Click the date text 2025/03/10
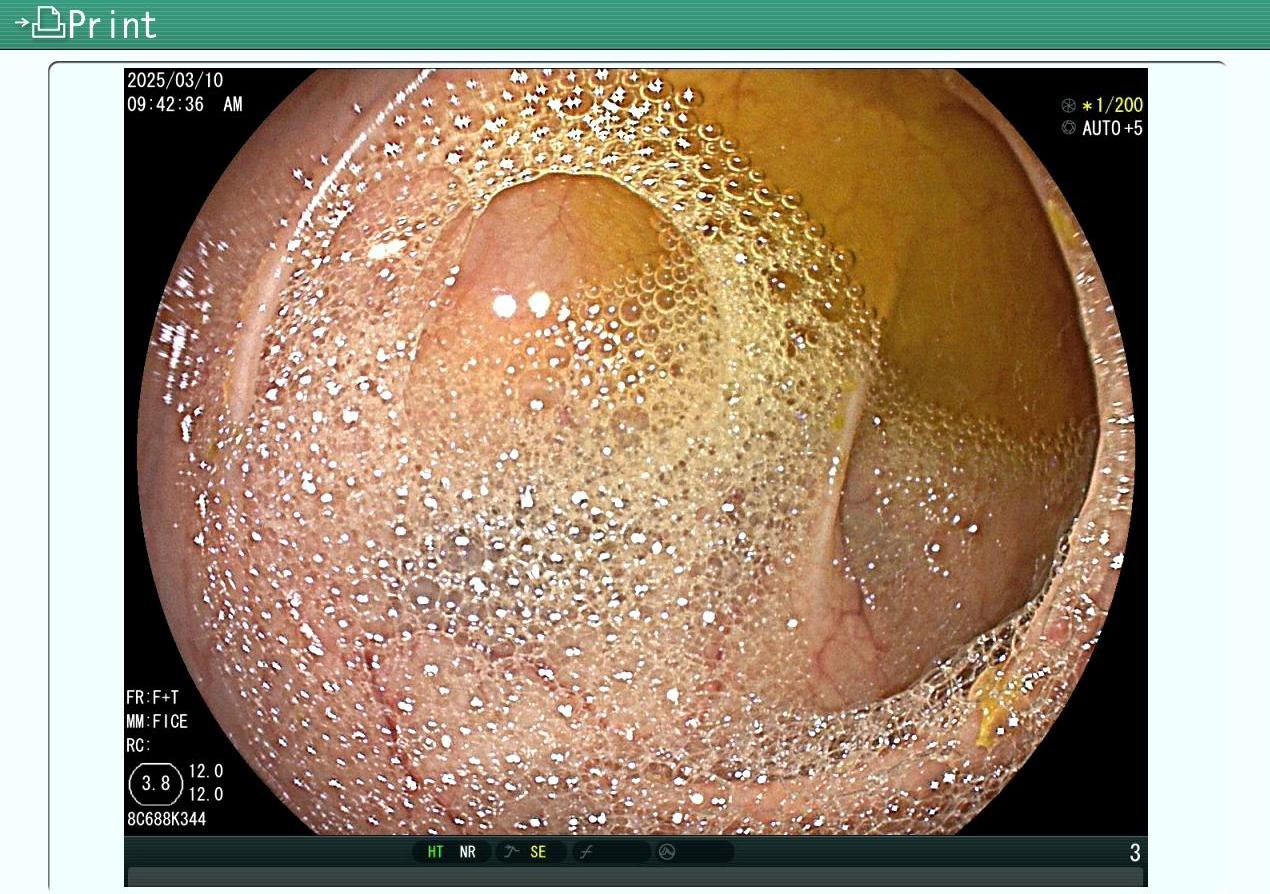The image size is (1270, 894). tap(175, 80)
